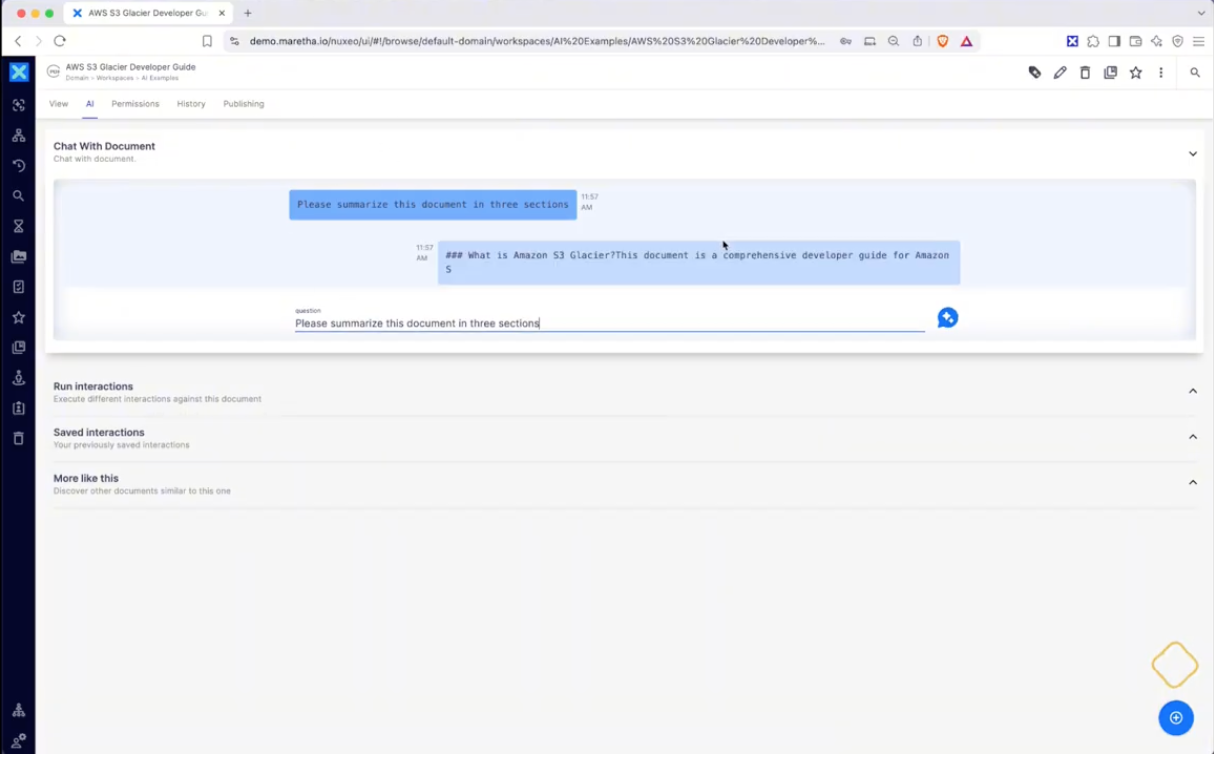The width and height of the screenshot is (1214, 757).
Task: Click the sent message bubble Please summarize this document
Action: point(433,205)
